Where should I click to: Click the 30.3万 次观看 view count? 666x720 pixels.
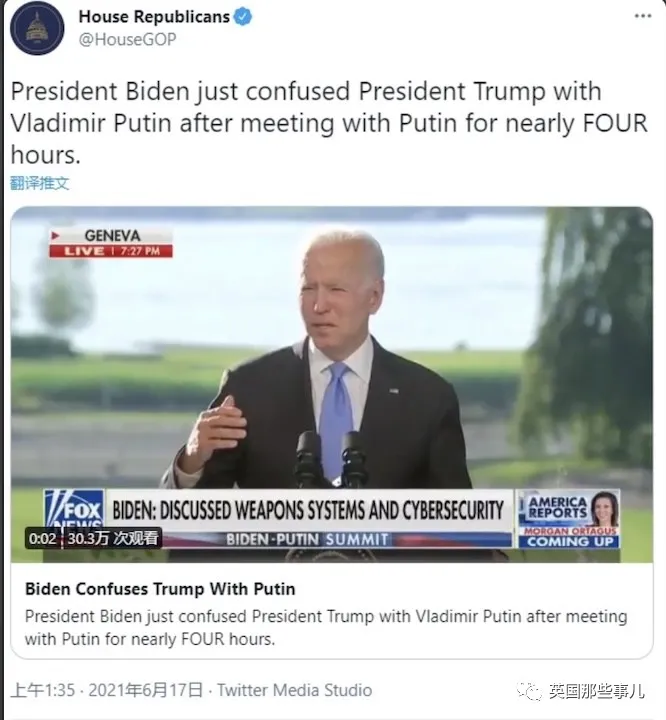click(x=113, y=538)
